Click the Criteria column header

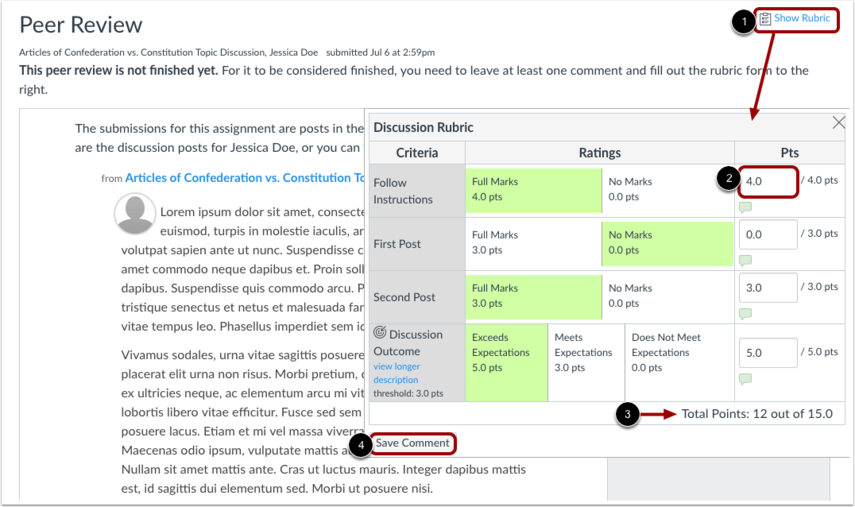point(417,153)
